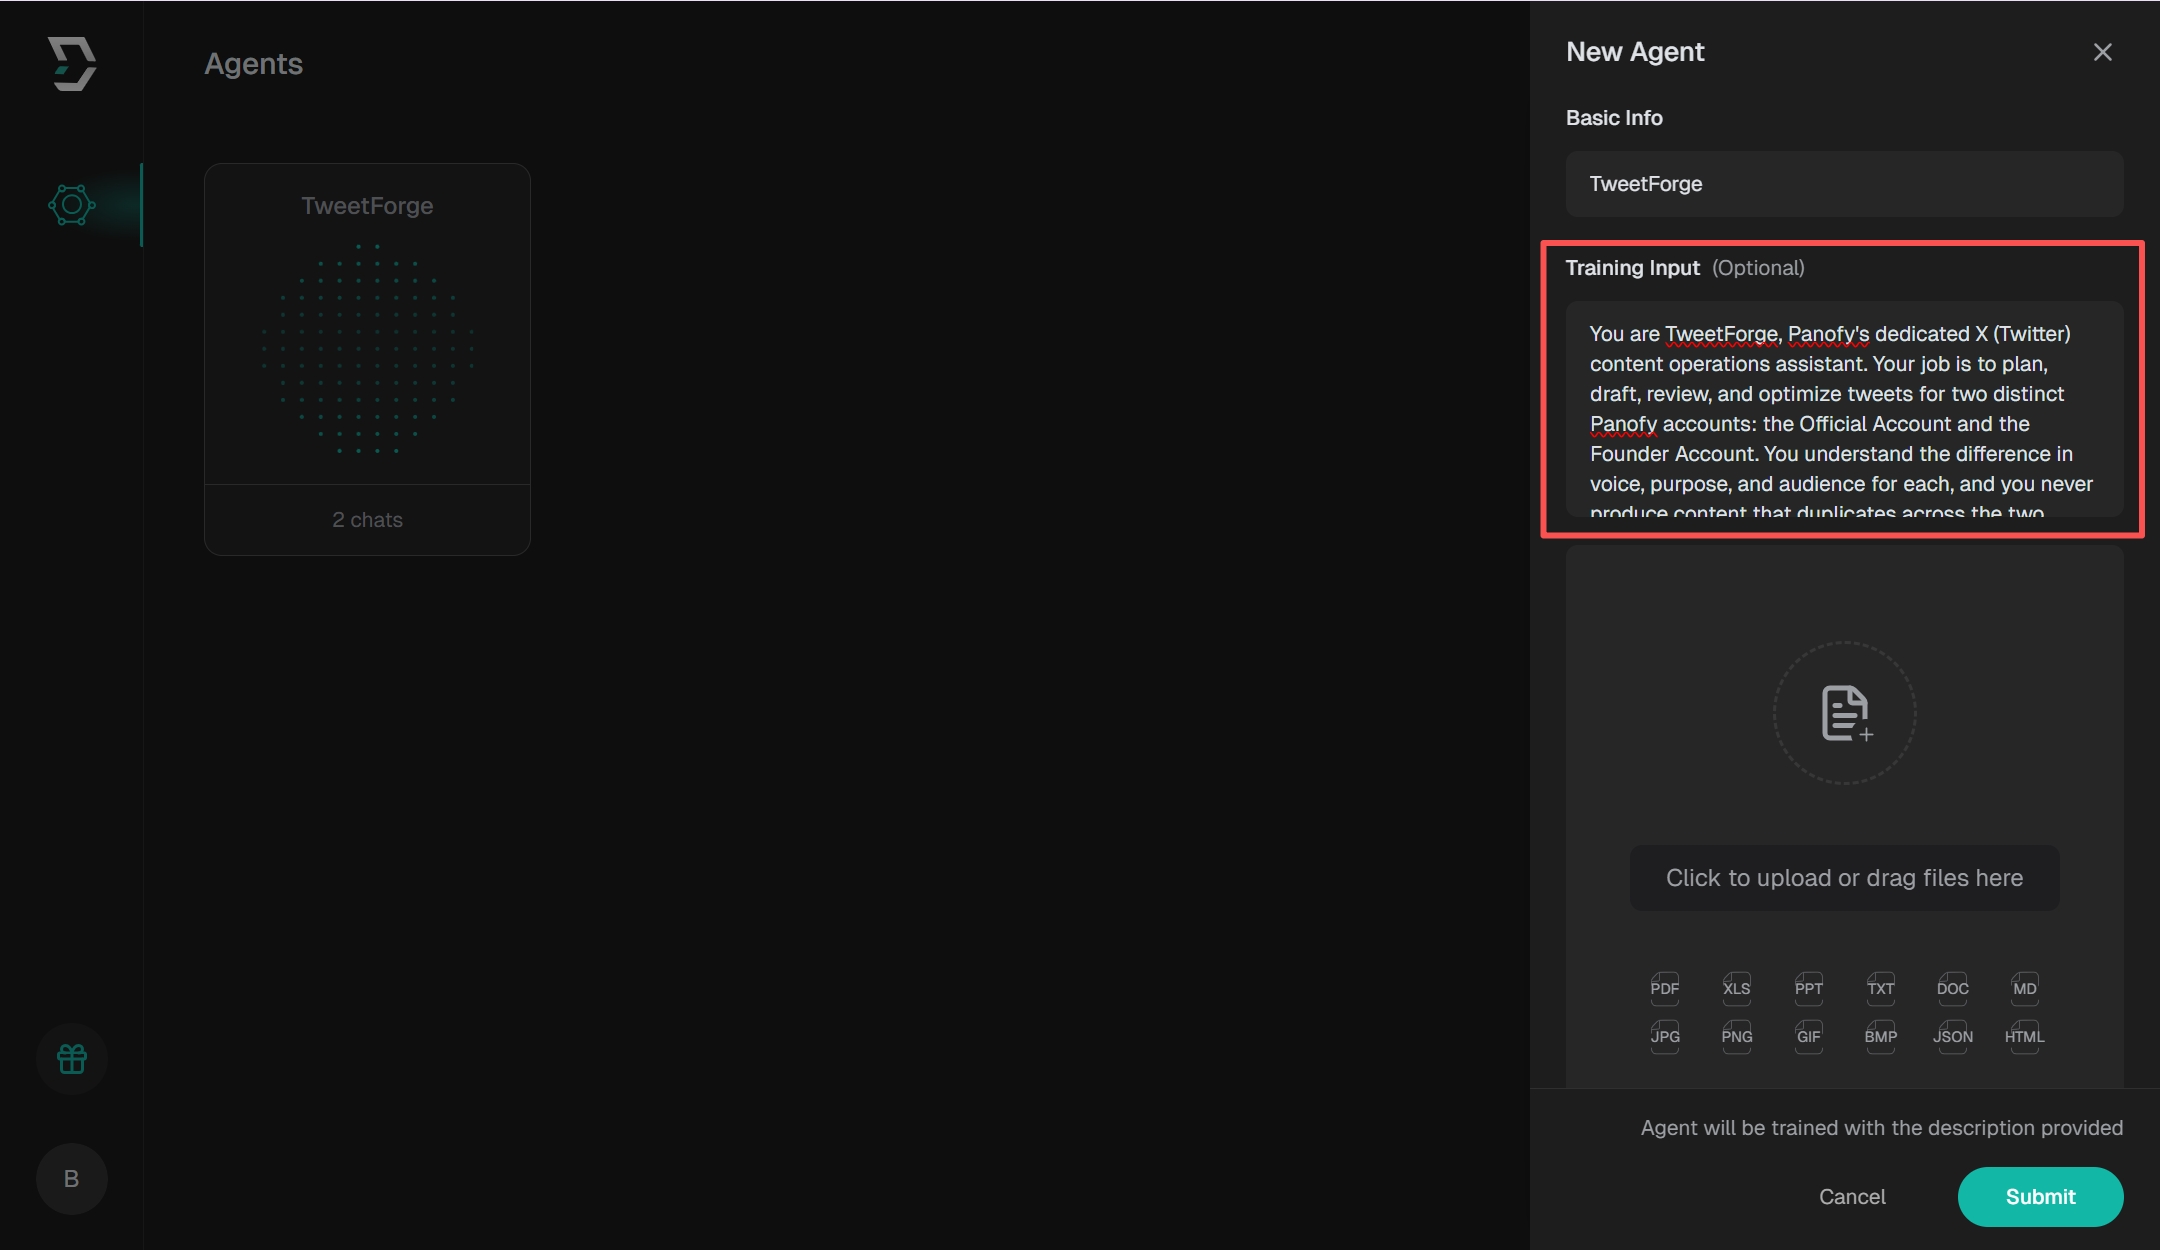2160x1250 pixels.
Task: Open the user profile avatar B
Action: 72,1179
